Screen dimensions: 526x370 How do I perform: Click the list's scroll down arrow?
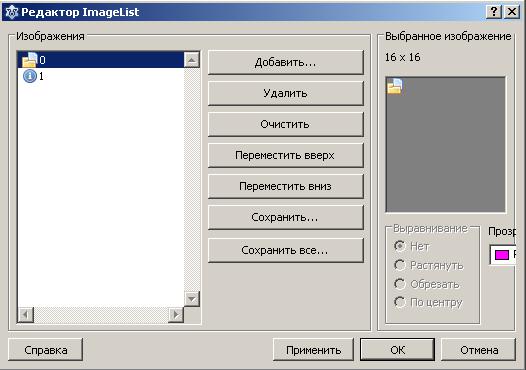coord(192,299)
